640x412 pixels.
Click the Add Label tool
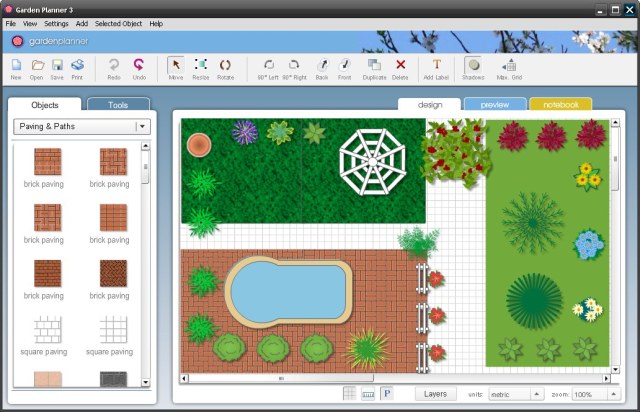tap(436, 68)
